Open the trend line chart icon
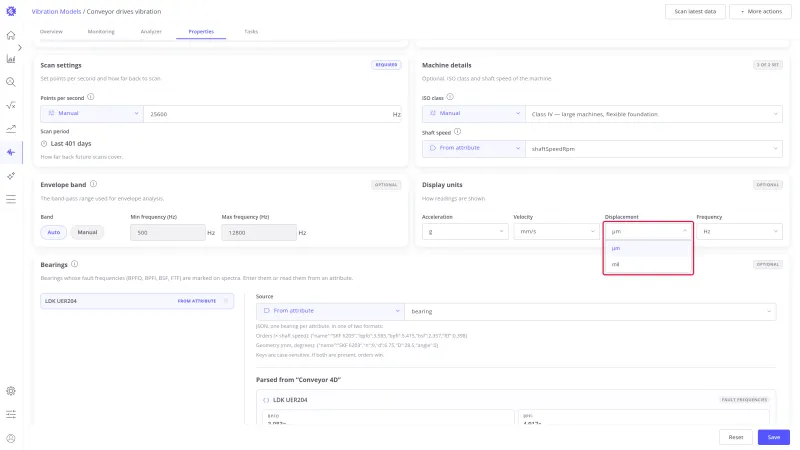The image size is (800, 450). [11, 129]
